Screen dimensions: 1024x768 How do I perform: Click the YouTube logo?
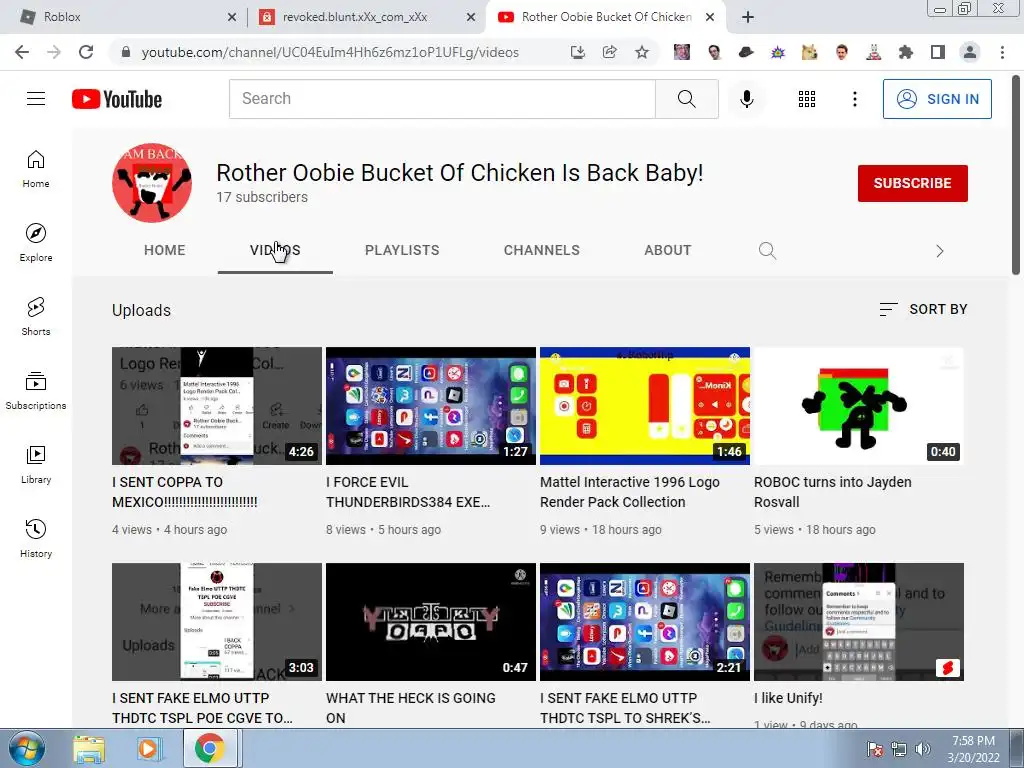pyautogui.click(x=117, y=99)
